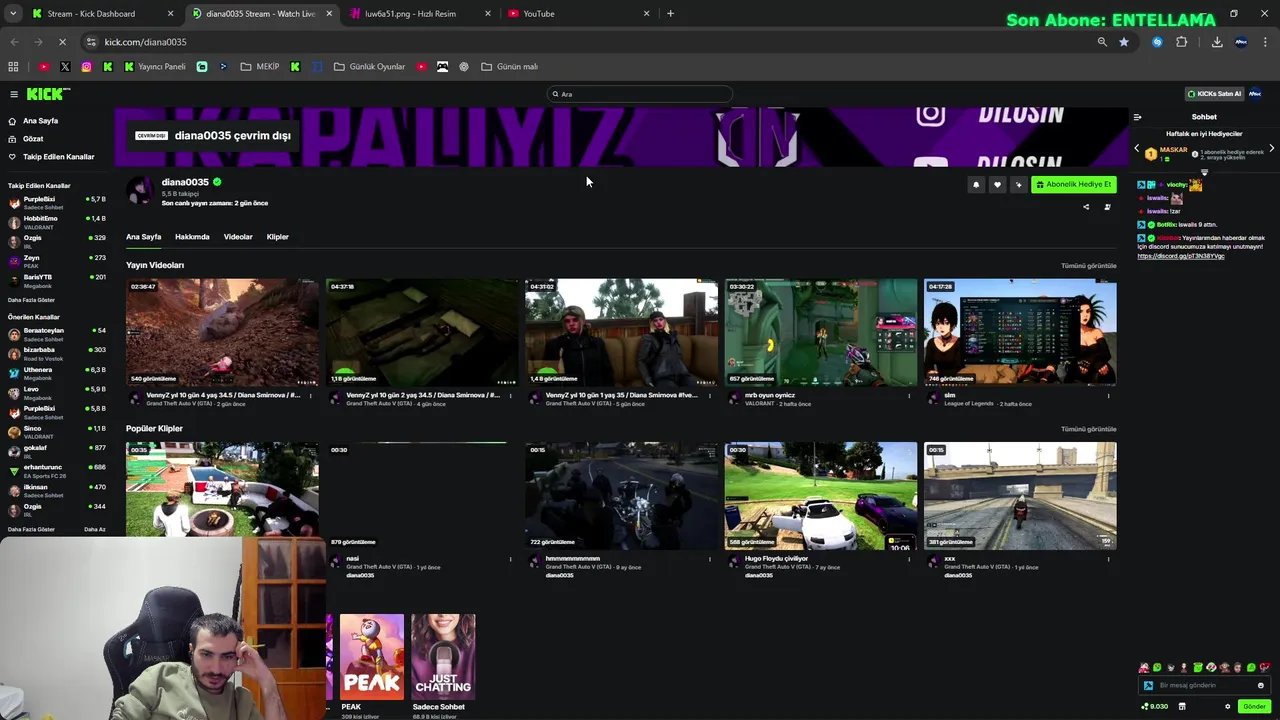Close the luw6a51.png Hızlı Resim tab
The image size is (1280, 720).
[488, 14]
